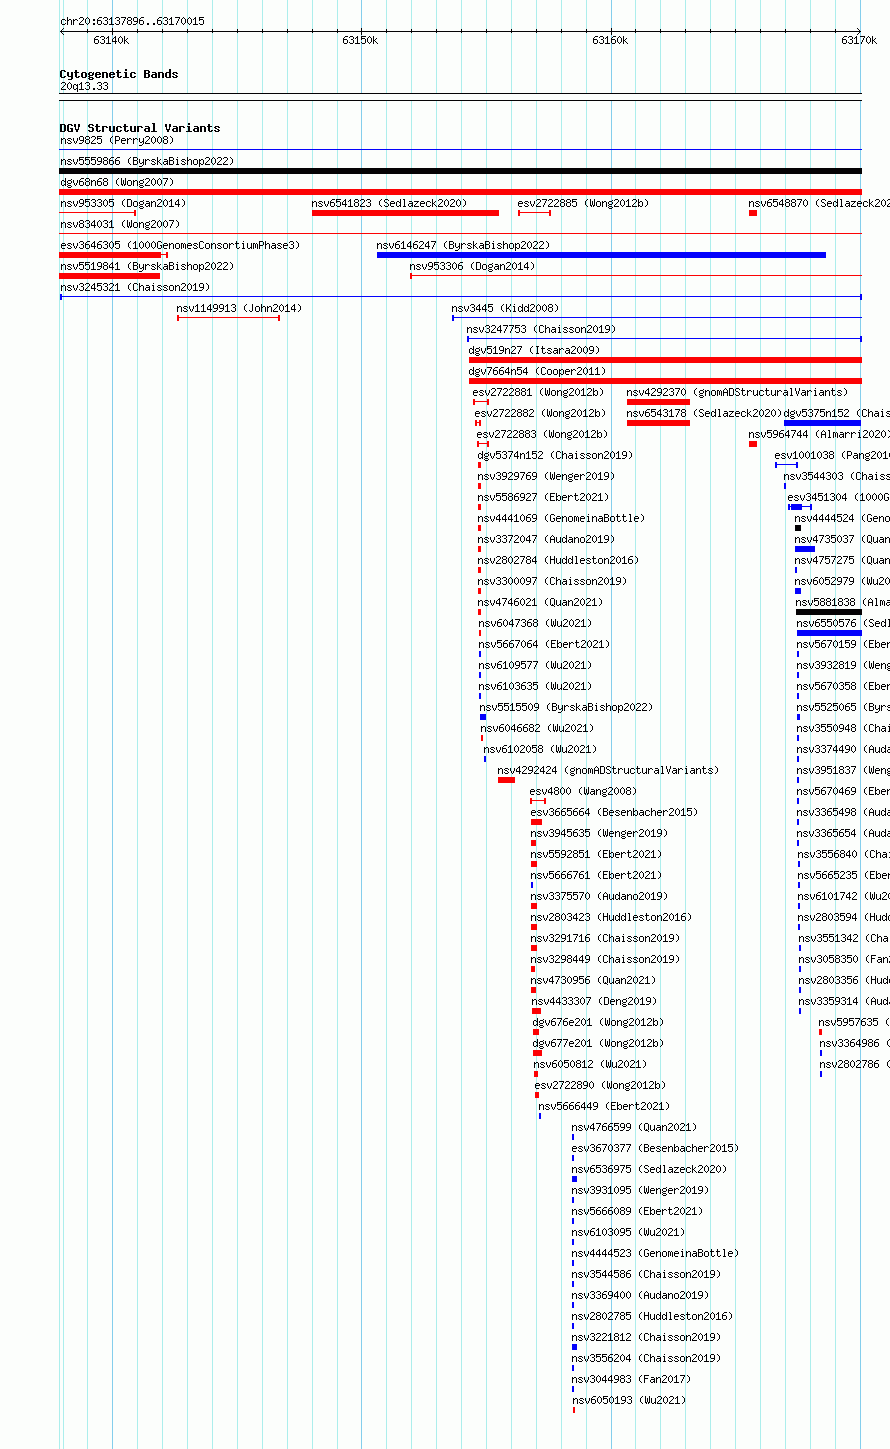Click nsv2803423 (Huddleston2016) label
Image resolution: width=890 pixels, height=1449 pixels.
tap(611, 917)
